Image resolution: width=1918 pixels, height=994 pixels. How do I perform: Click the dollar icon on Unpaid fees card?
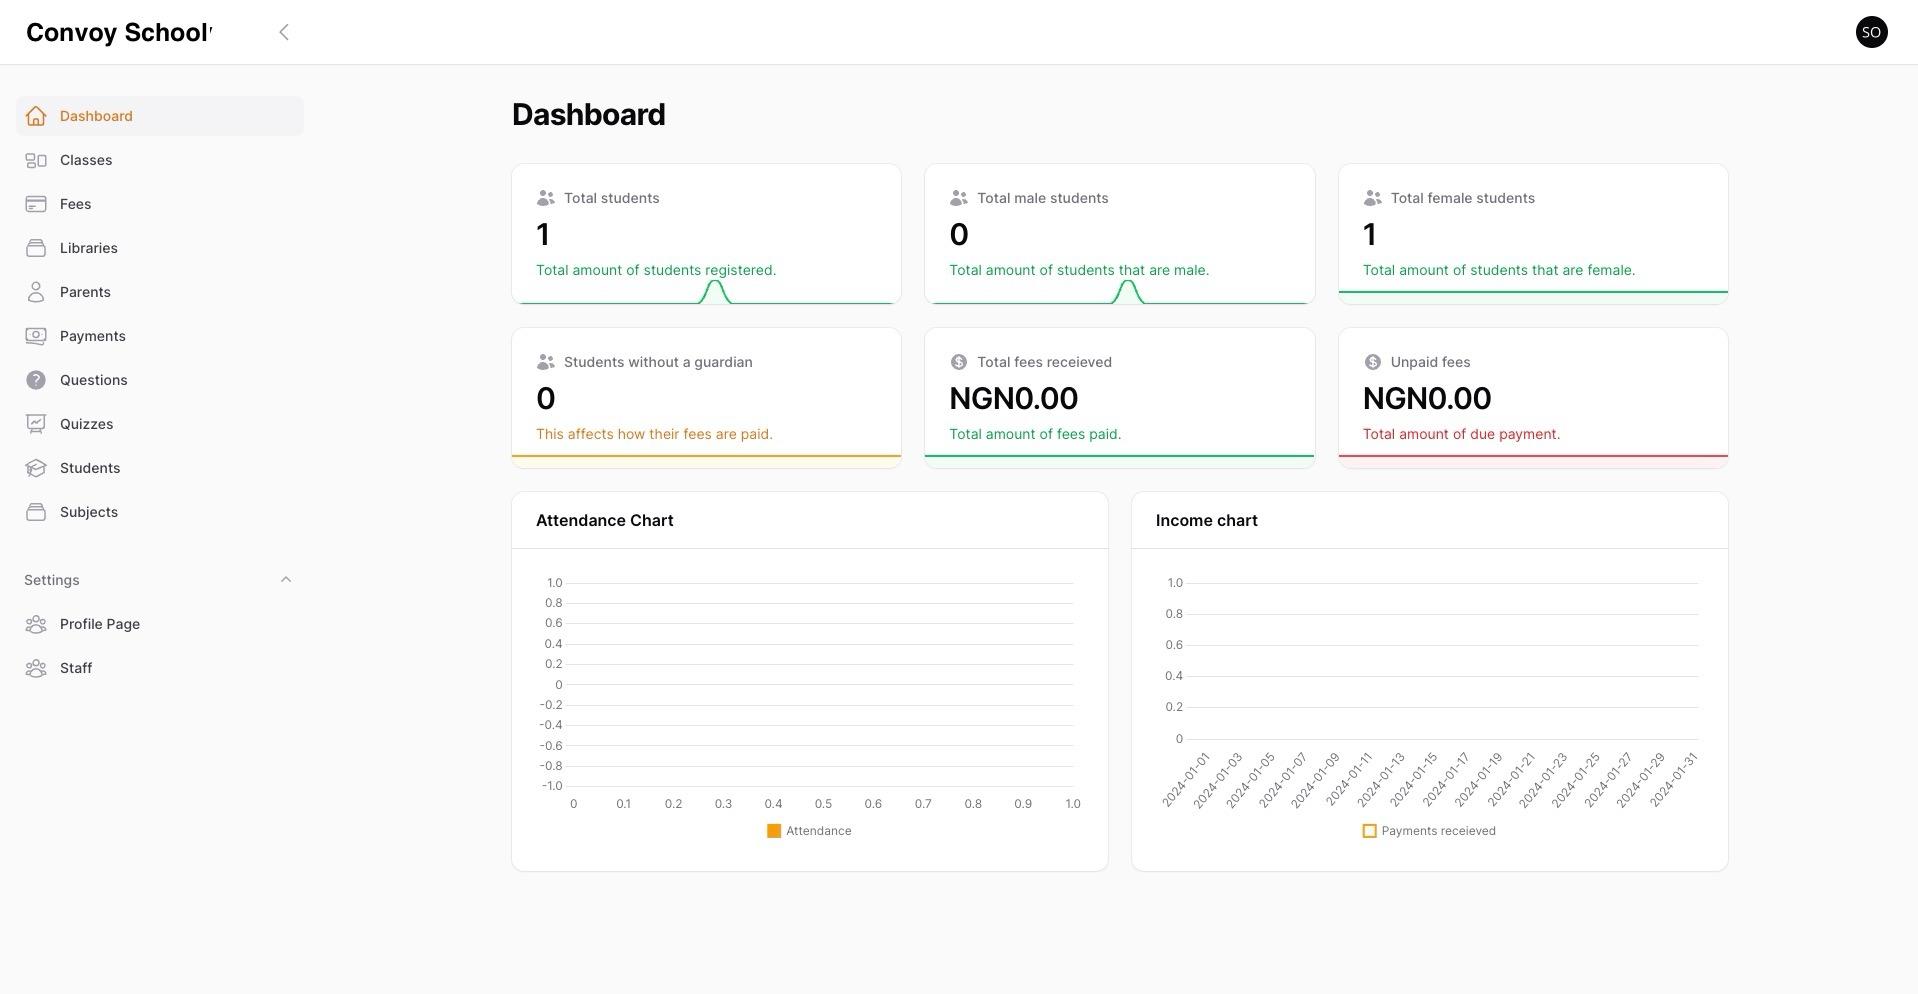pyautogui.click(x=1372, y=362)
